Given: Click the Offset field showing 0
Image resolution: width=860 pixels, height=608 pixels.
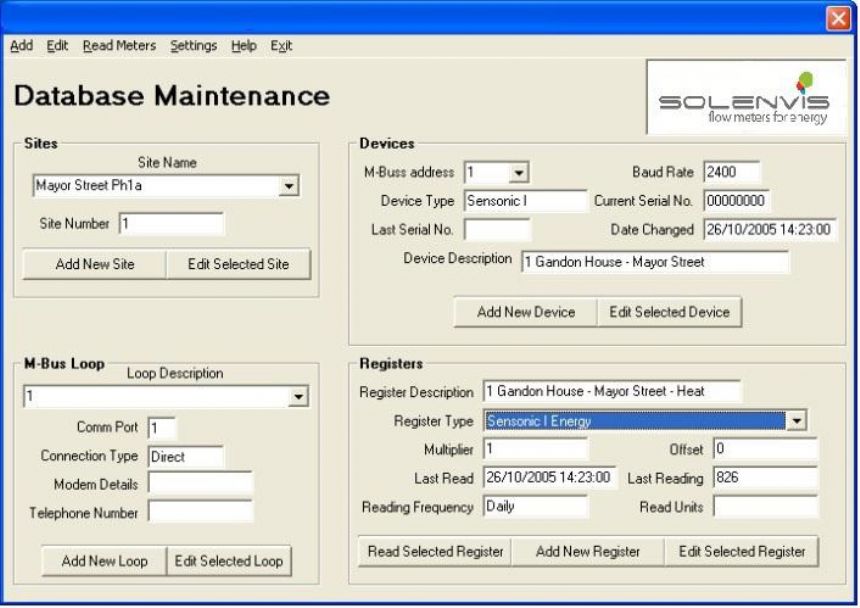Looking at the screenshot, I should 765,449.
